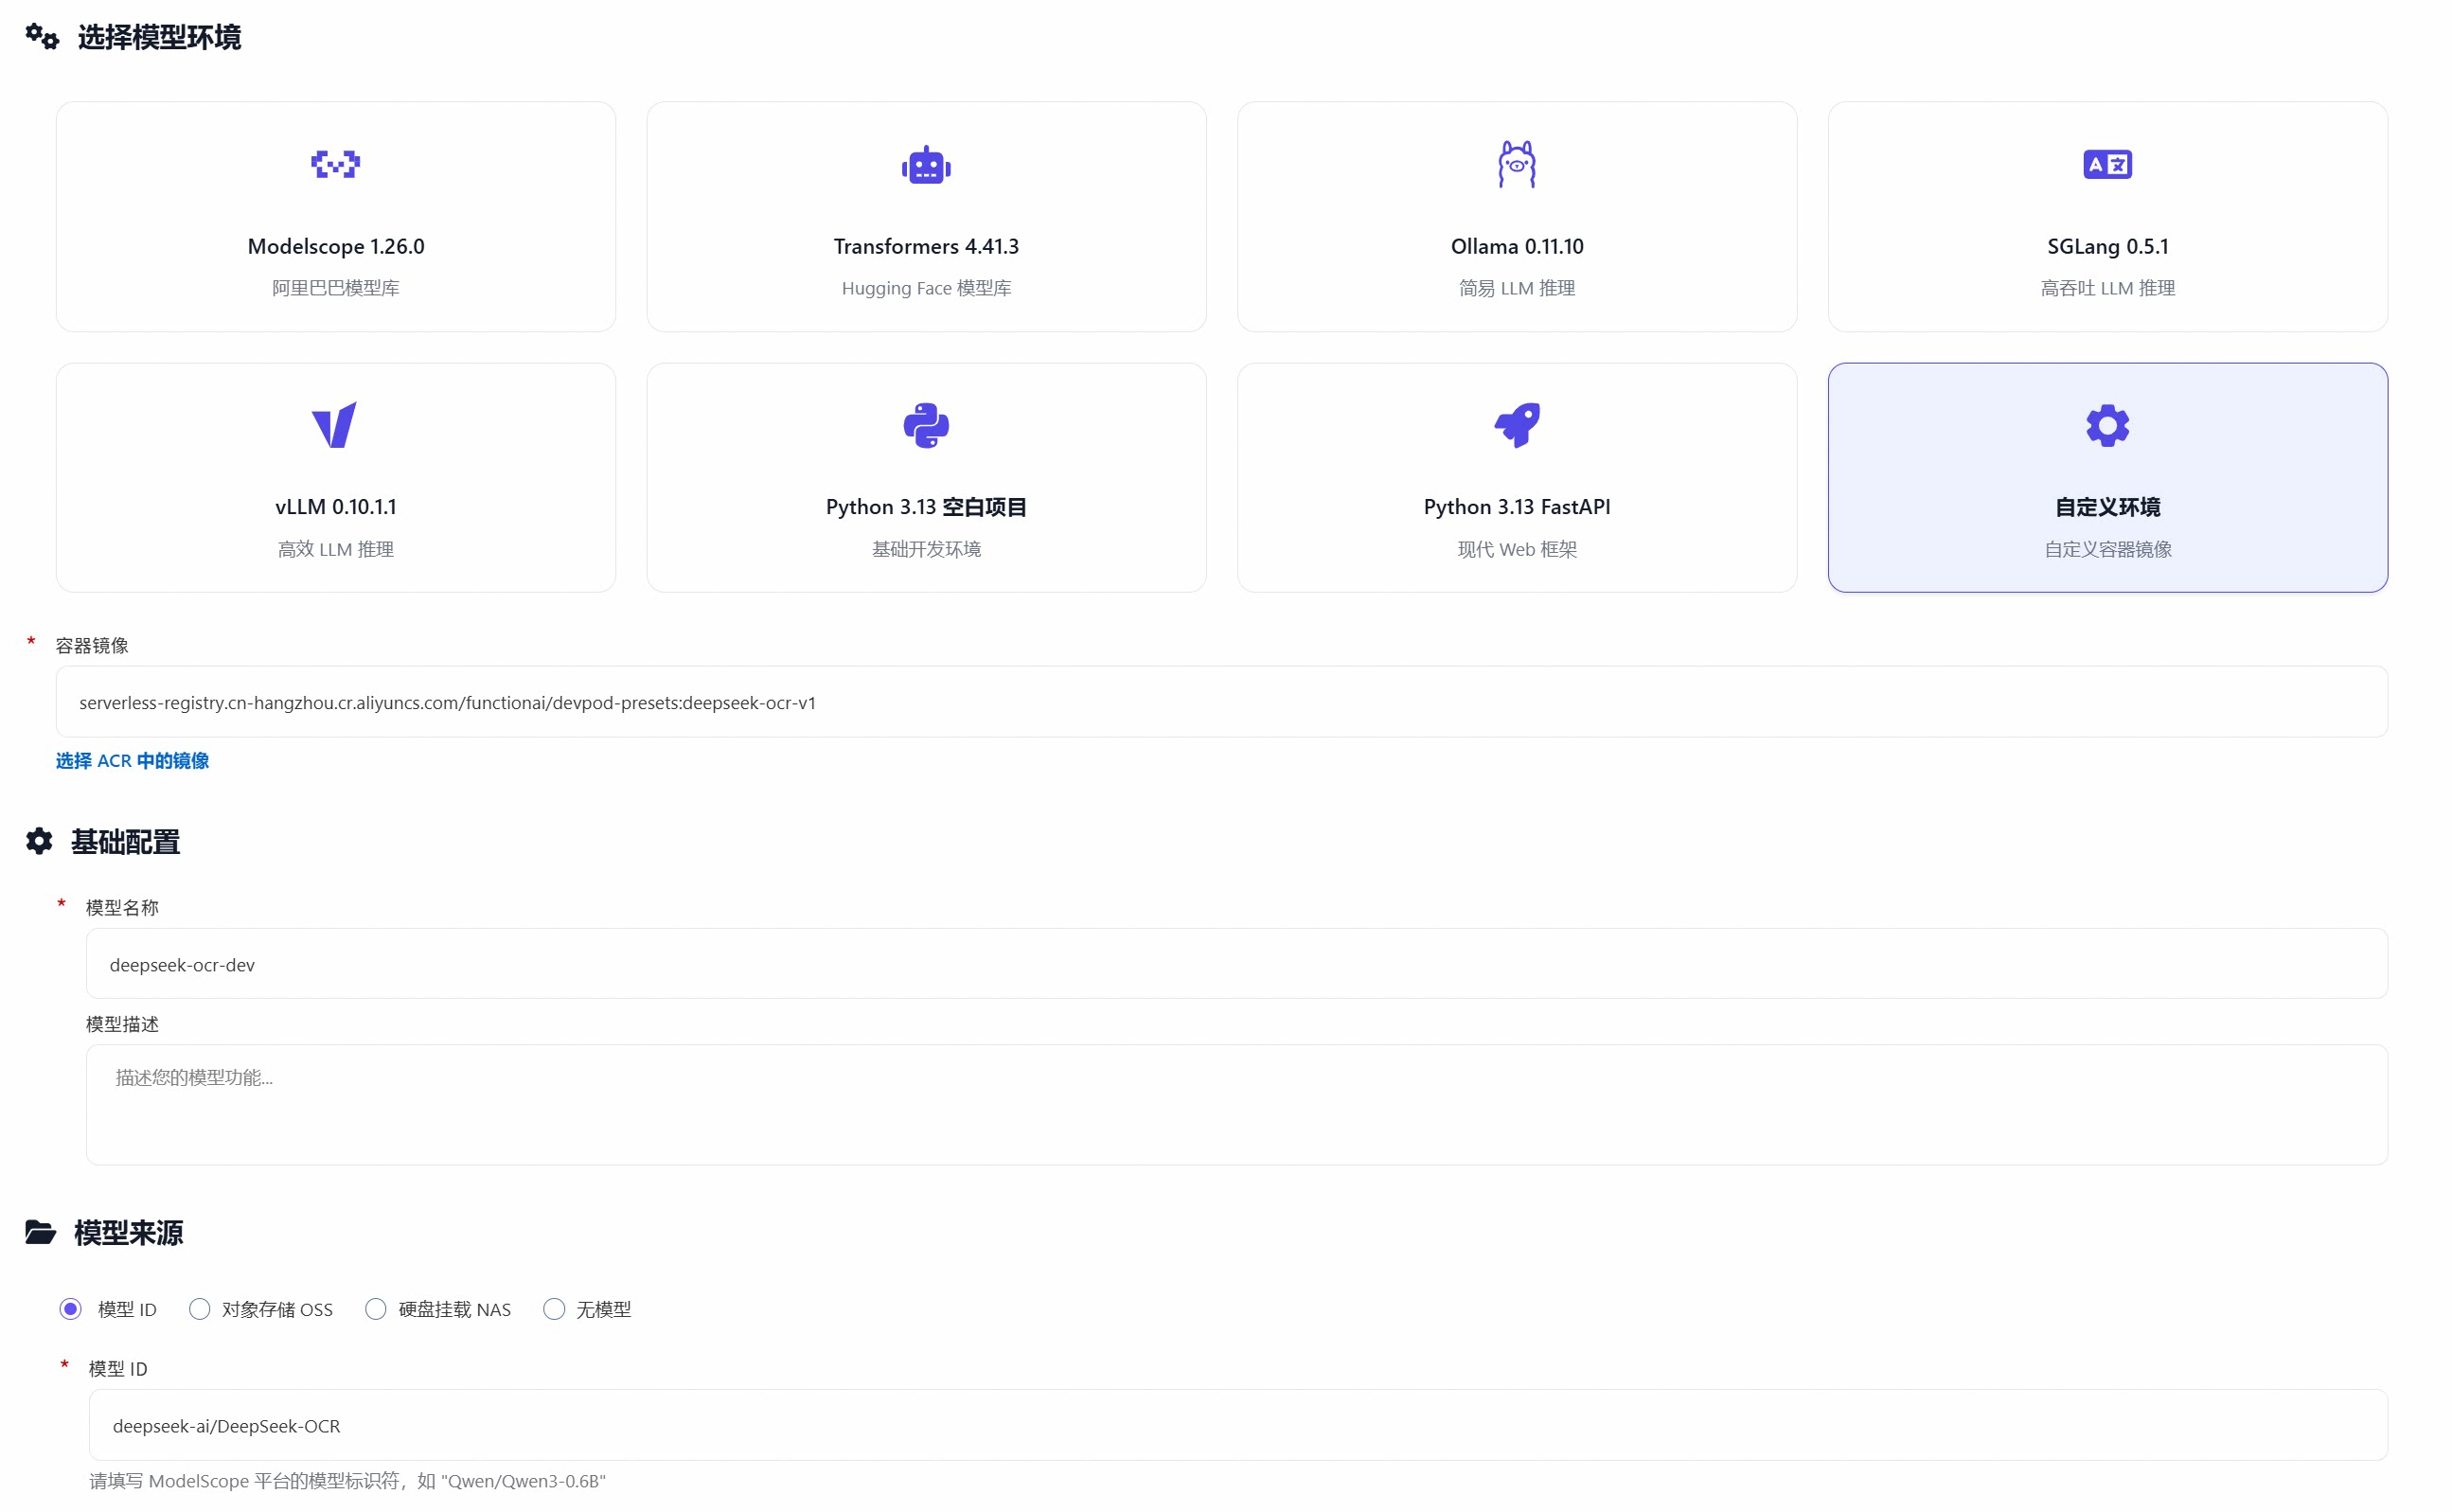Choose the 对象存储 OSS radio option
The width and height of the screenshot is (2452, 1512).
[200, 1308]
